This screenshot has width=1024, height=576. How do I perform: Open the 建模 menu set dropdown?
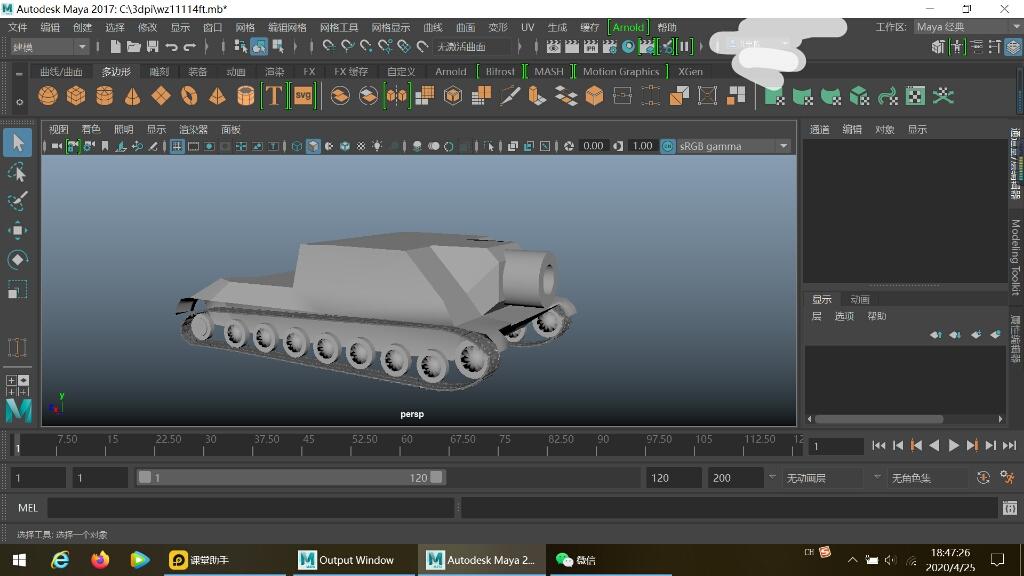tap(50, 46)
